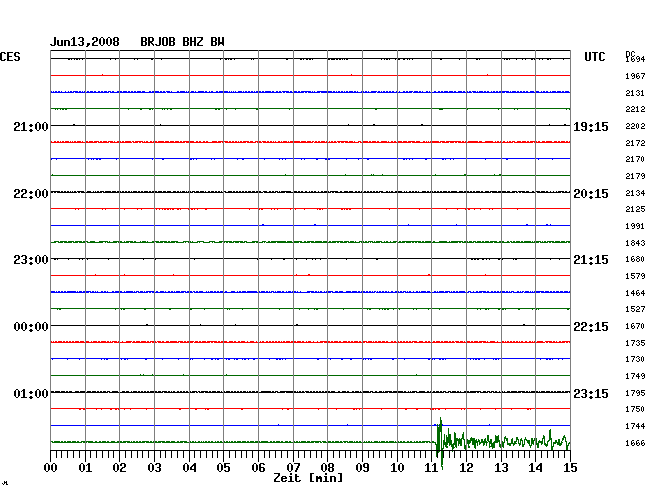Click the DC value 2131

(x=635, y=93)
